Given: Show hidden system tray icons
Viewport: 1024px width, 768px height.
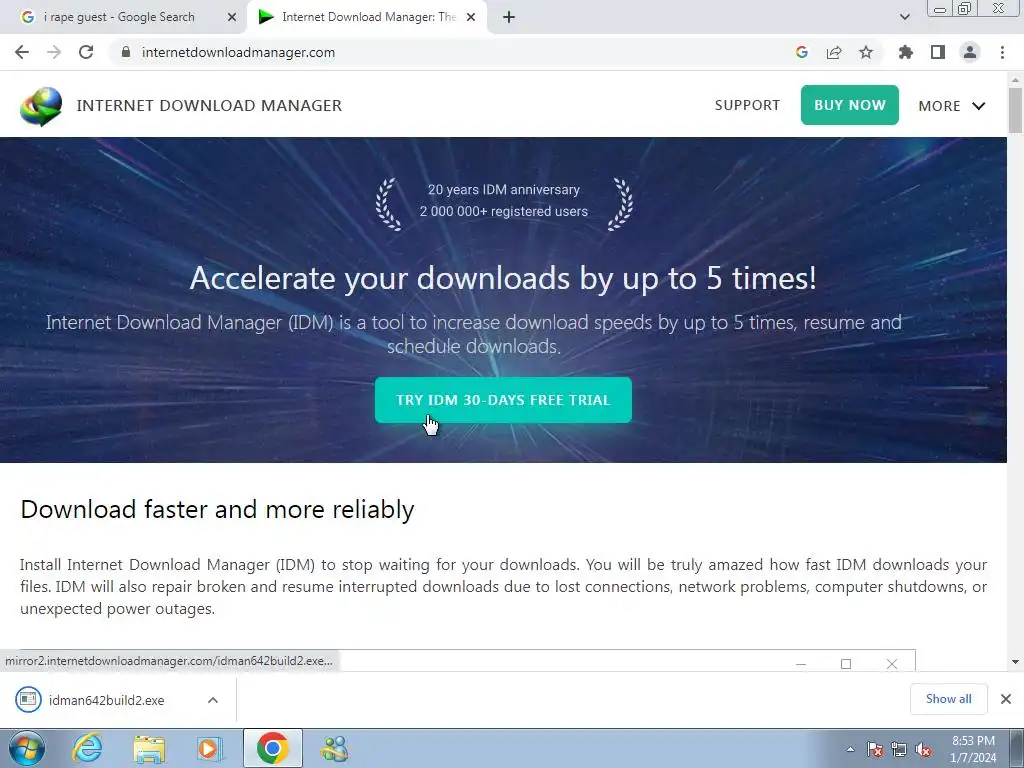Looking at the screenshot, I should [x=850, y=749].
